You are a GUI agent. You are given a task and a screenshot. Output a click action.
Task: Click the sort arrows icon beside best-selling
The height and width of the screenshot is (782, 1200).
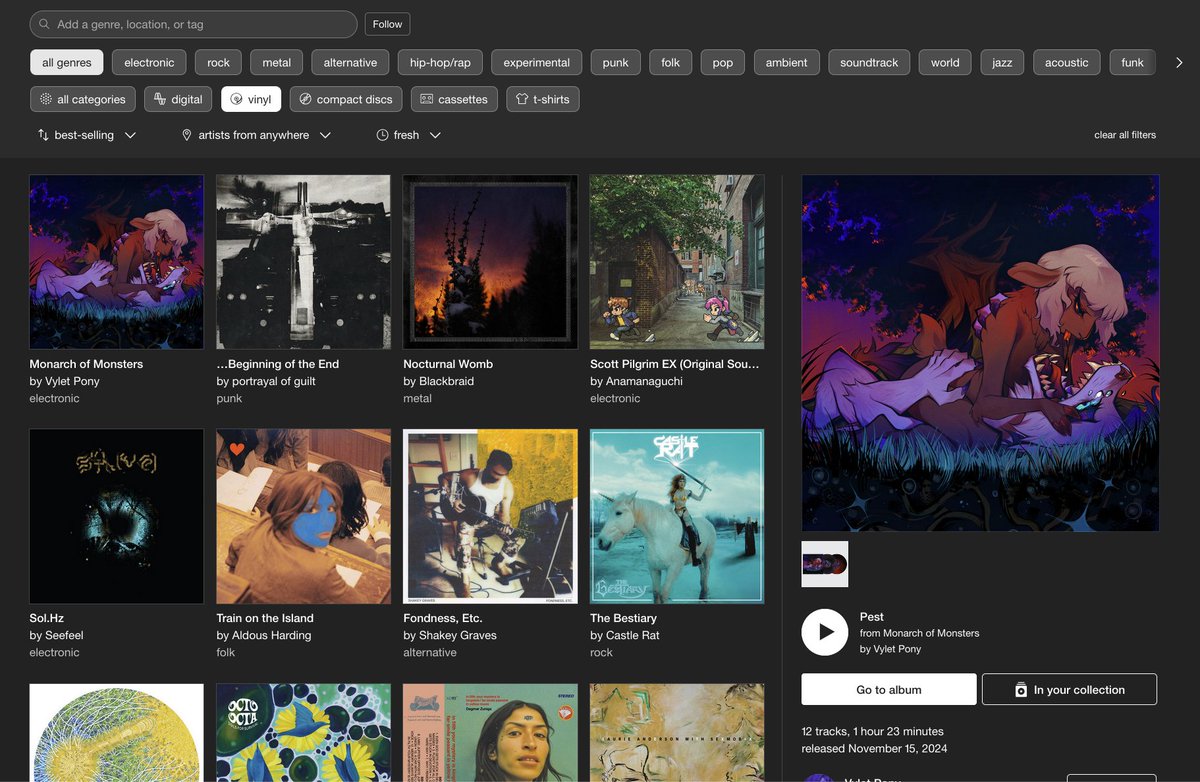(43, 135)
